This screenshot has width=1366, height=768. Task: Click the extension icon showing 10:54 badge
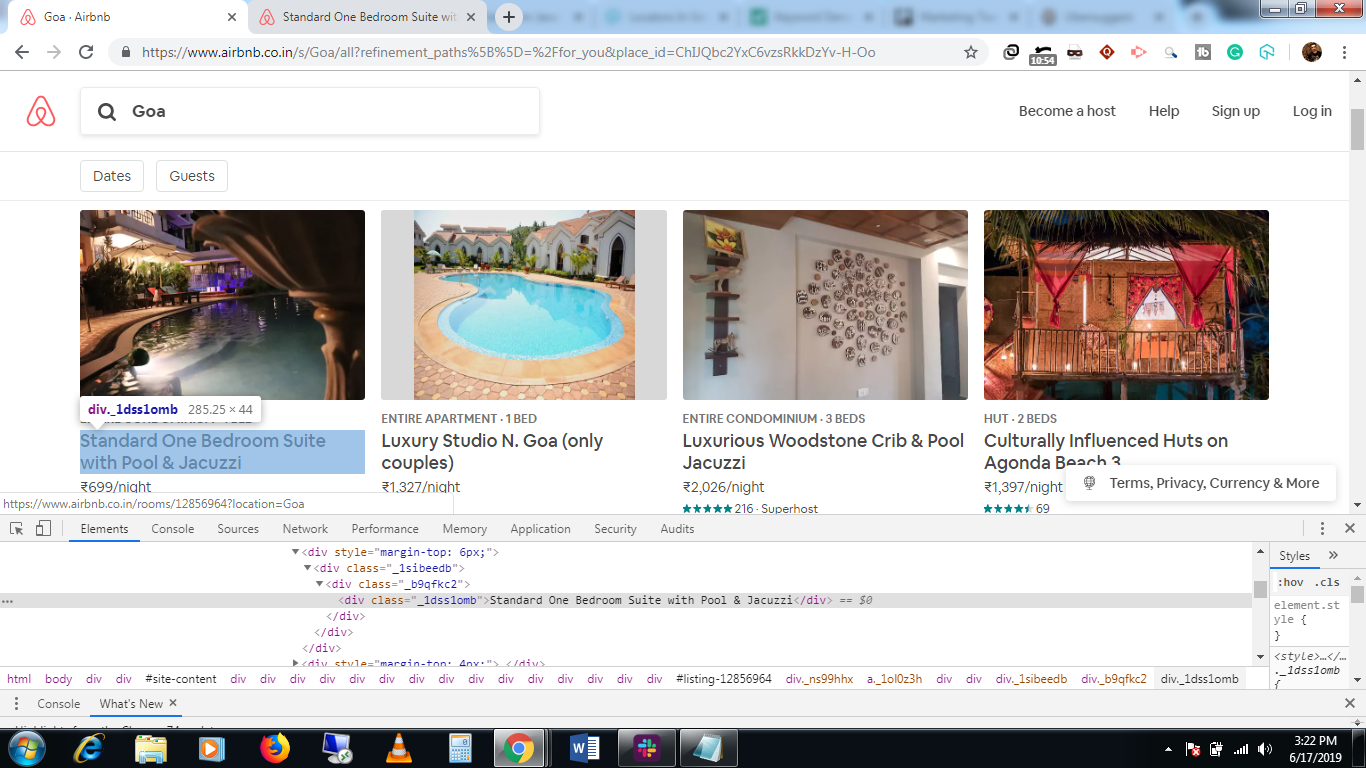tap(1042, 54)
